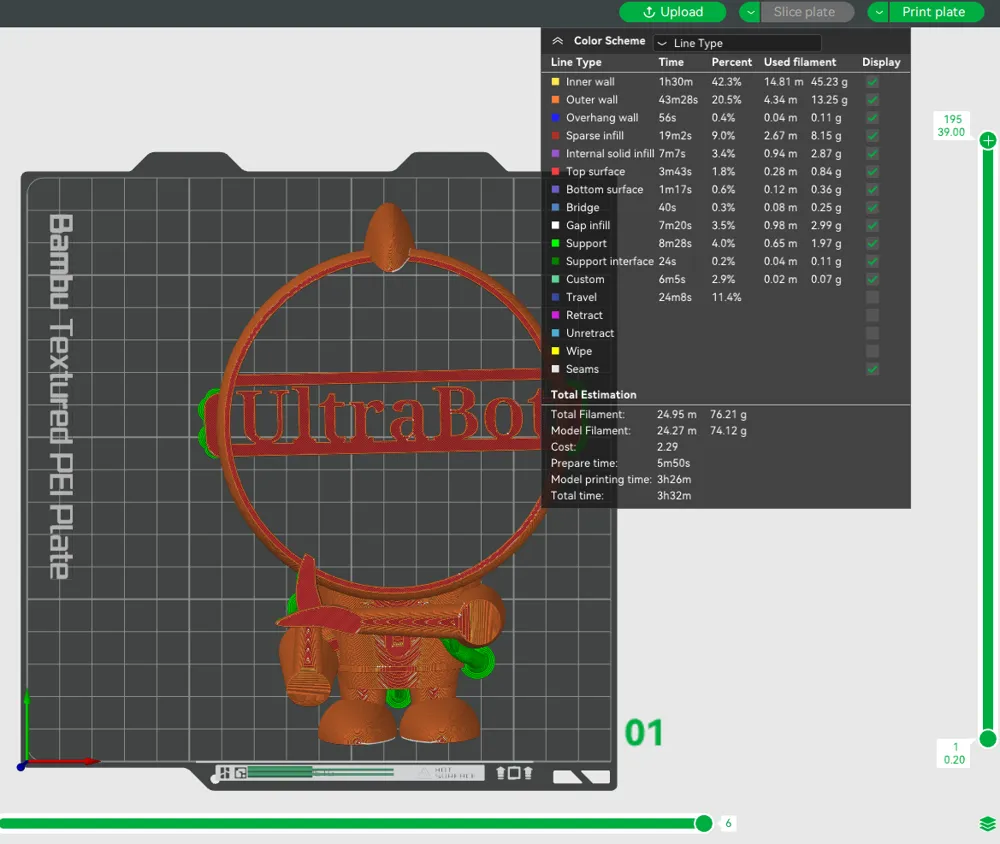Click the Seams color swatch
Screen dimensions: 1000x844
pyautogui.click(x=555, y=369)
